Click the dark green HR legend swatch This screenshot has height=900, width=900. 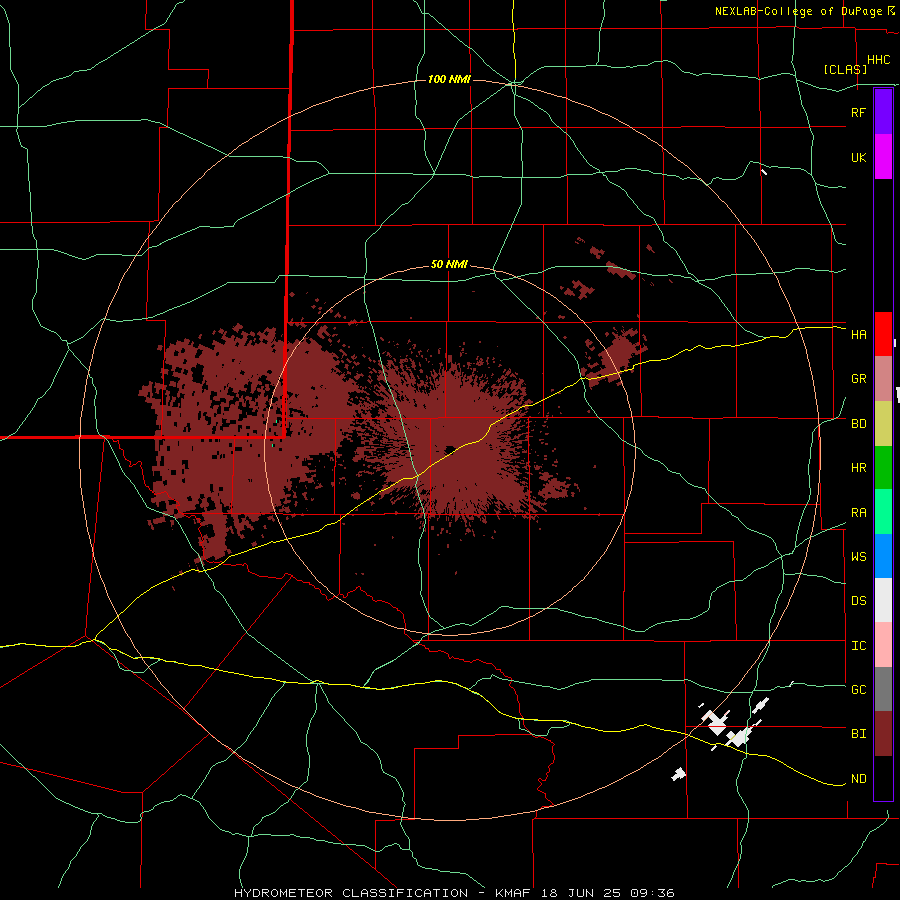pyautogui.click(x=883, y=468)
